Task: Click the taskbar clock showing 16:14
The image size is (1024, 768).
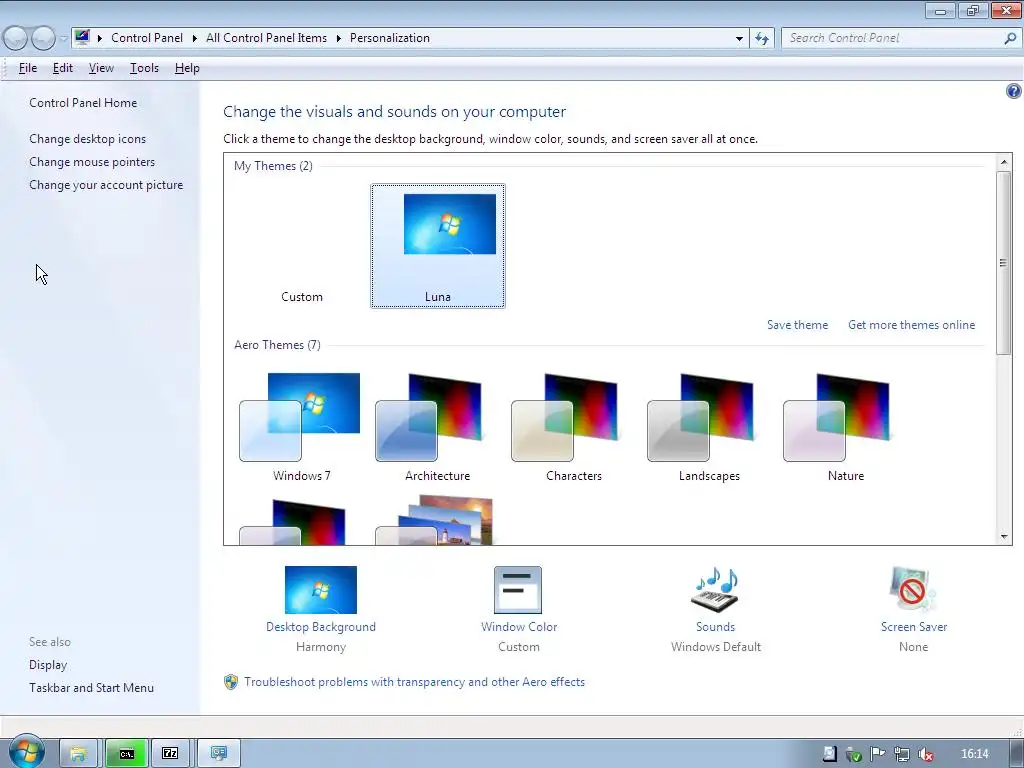Action: tap(974, 754)
